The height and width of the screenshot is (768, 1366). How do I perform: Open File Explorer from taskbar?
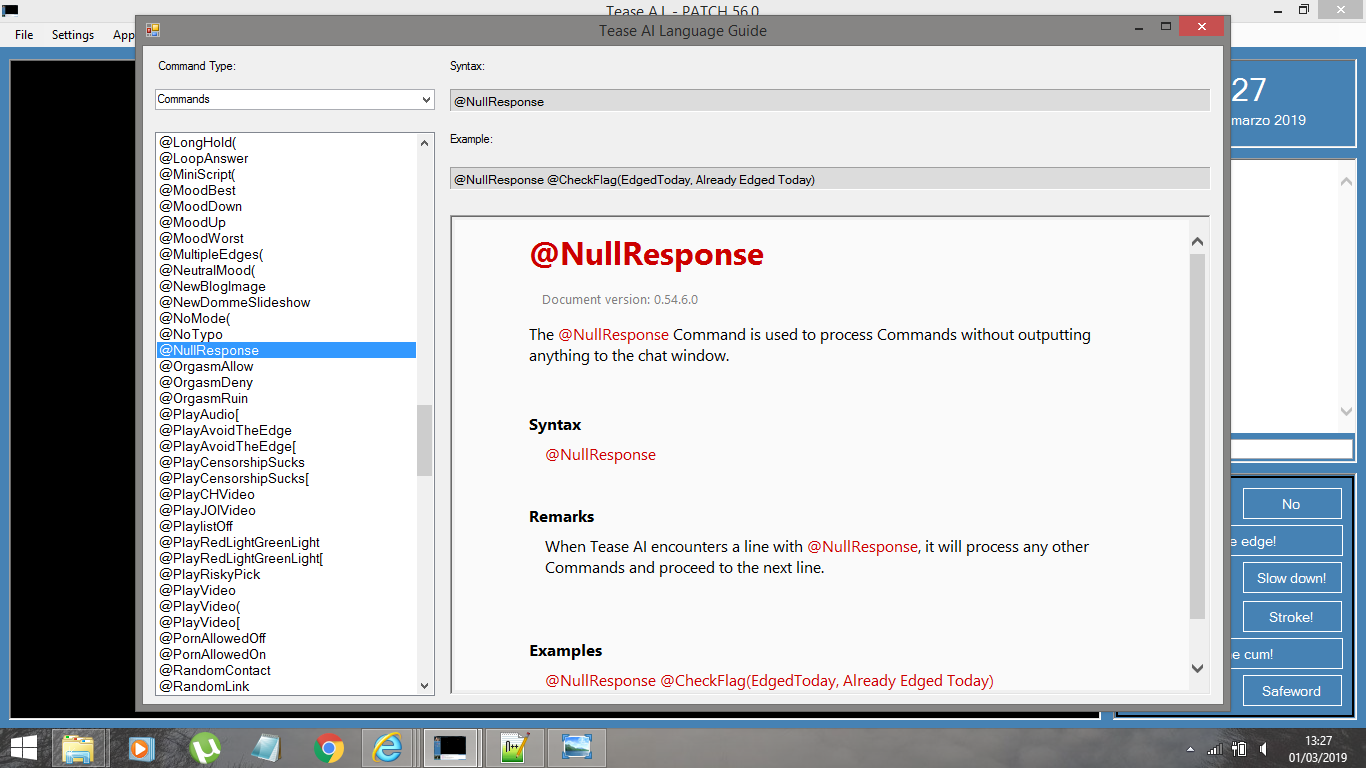[x=78, y=747]
